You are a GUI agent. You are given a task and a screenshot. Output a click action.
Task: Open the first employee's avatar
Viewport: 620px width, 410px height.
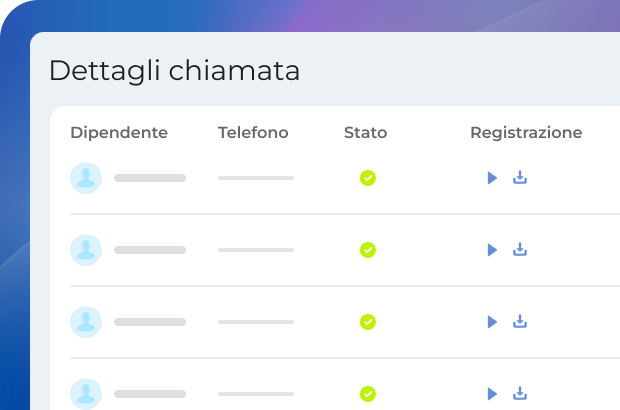pyautogui.click(x=86, y=178)
